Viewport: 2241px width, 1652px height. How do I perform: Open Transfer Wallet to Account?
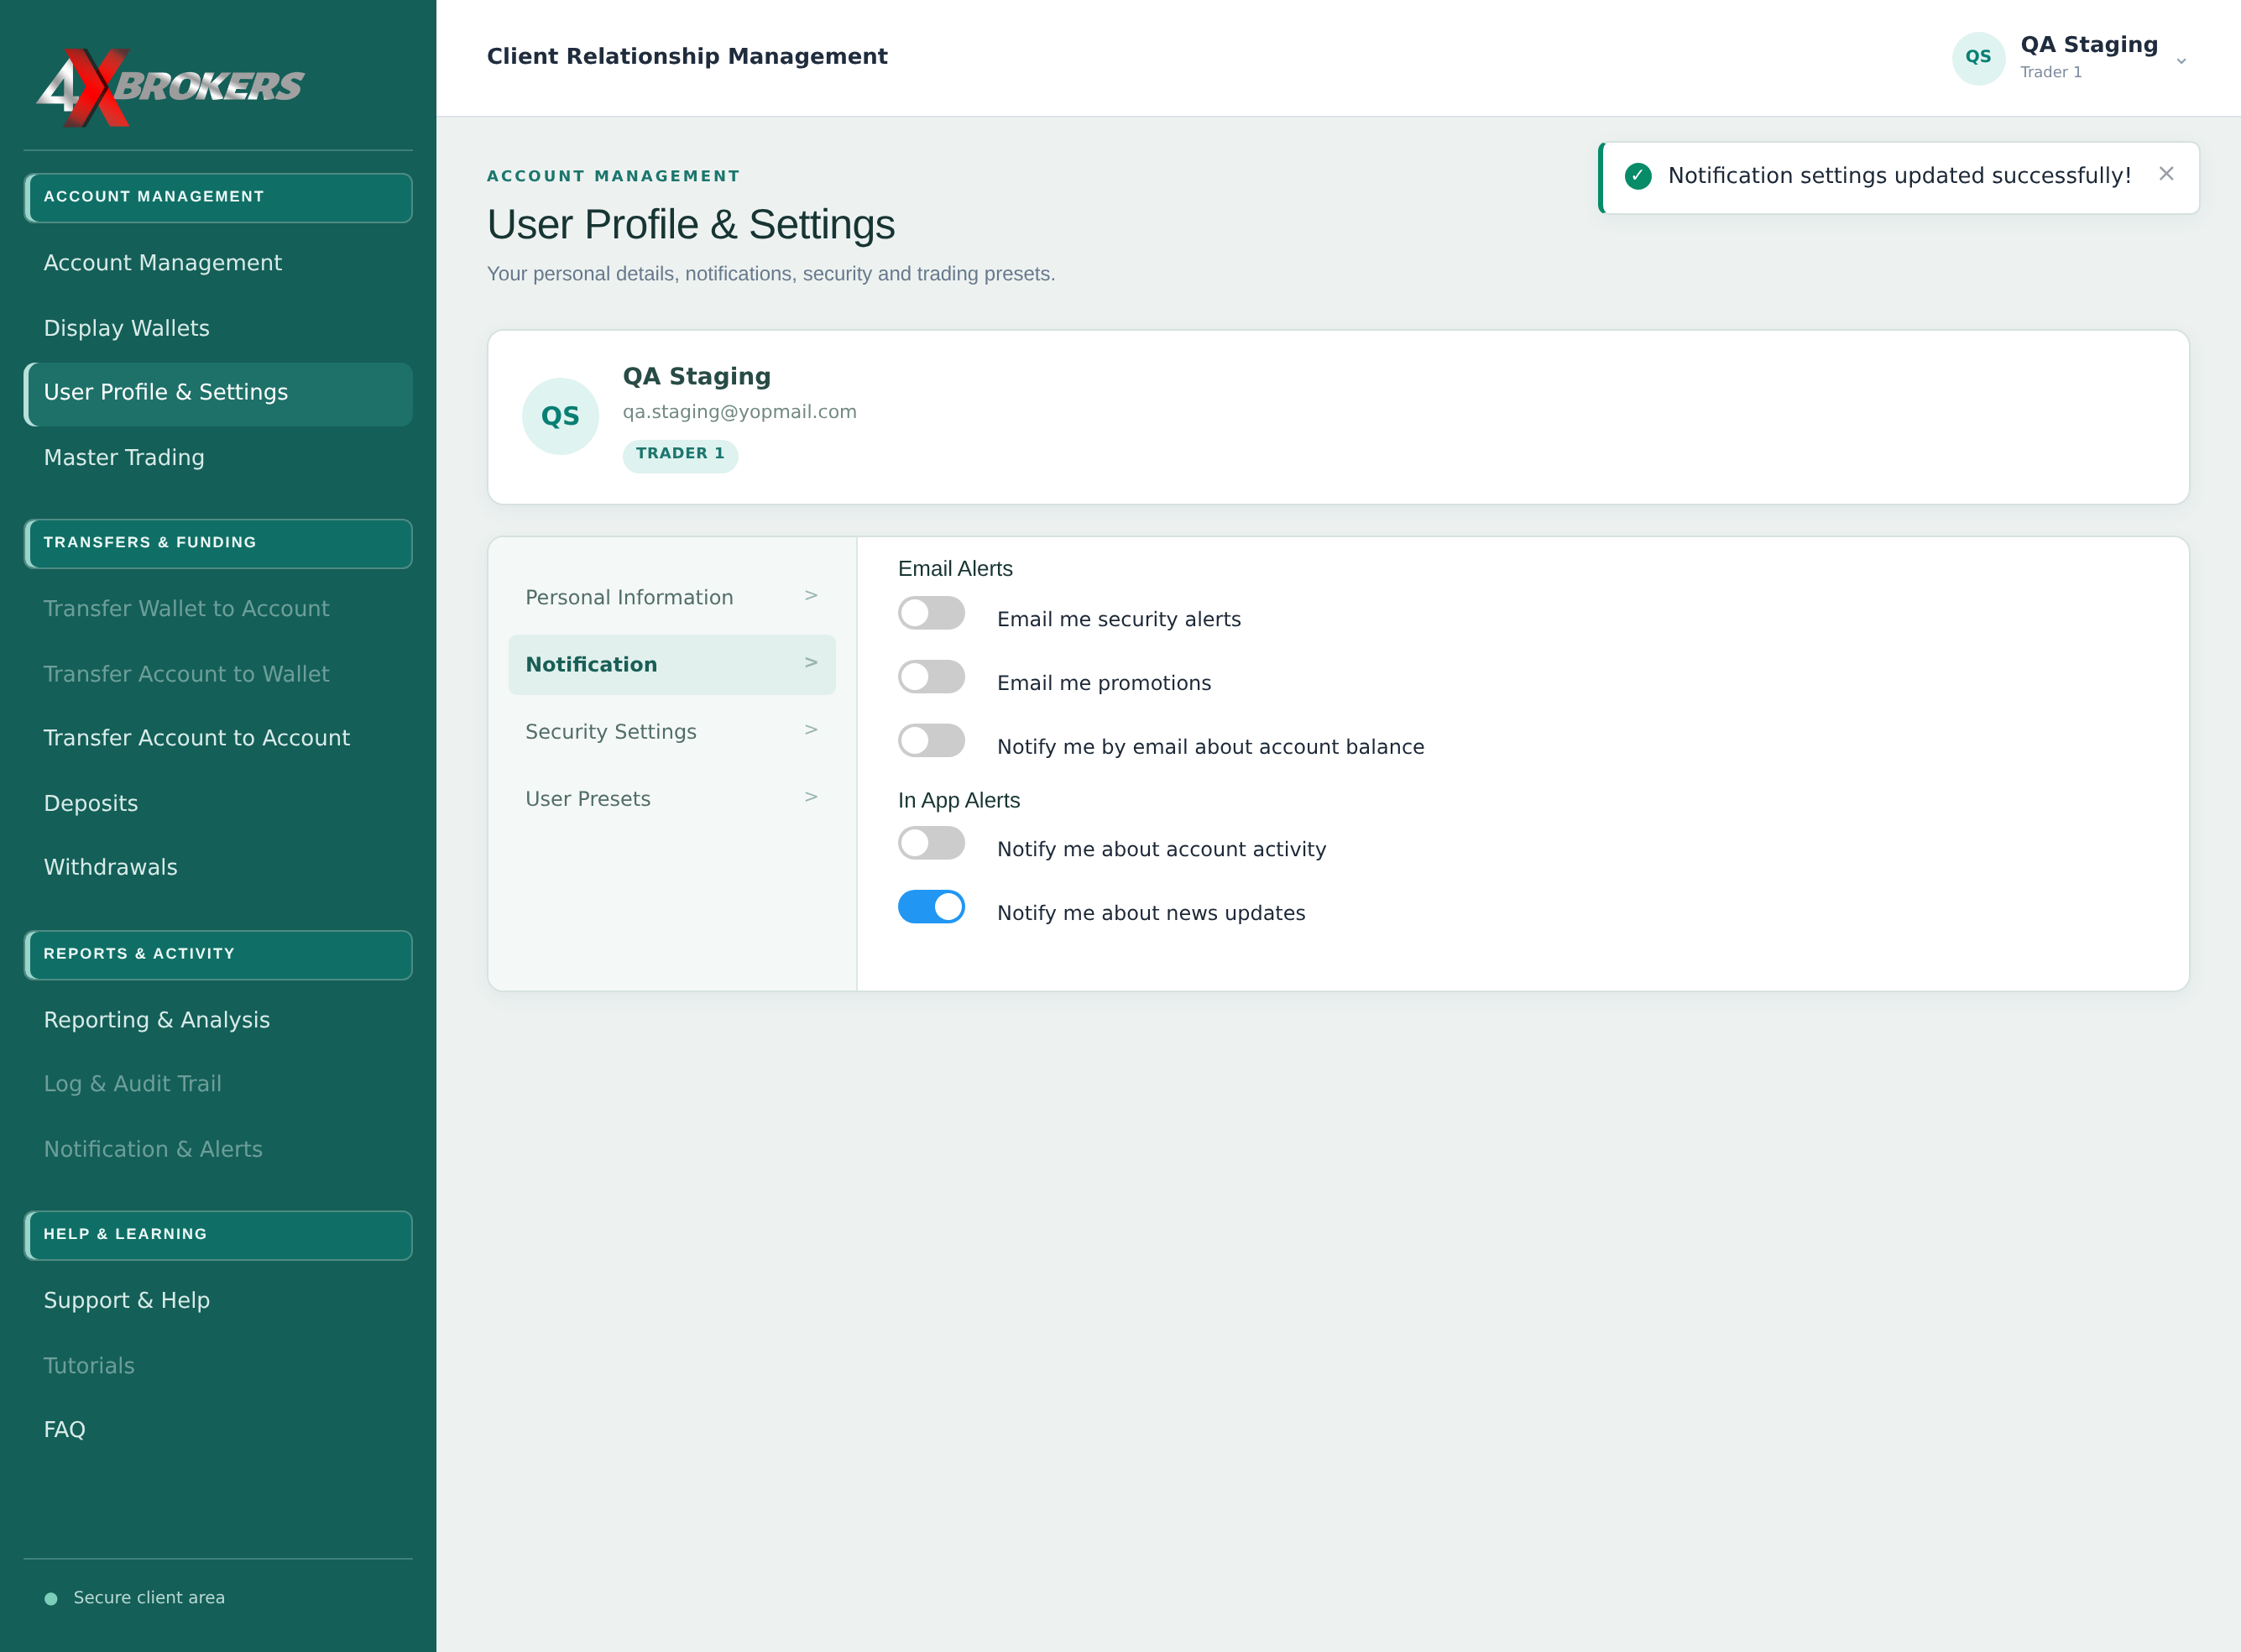coord(218,609)
